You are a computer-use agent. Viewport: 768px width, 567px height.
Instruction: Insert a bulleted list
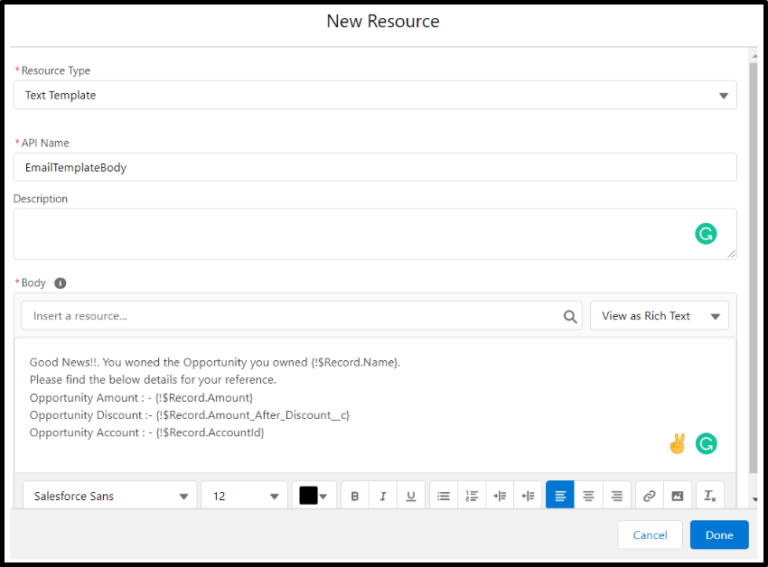pos(444,496)
